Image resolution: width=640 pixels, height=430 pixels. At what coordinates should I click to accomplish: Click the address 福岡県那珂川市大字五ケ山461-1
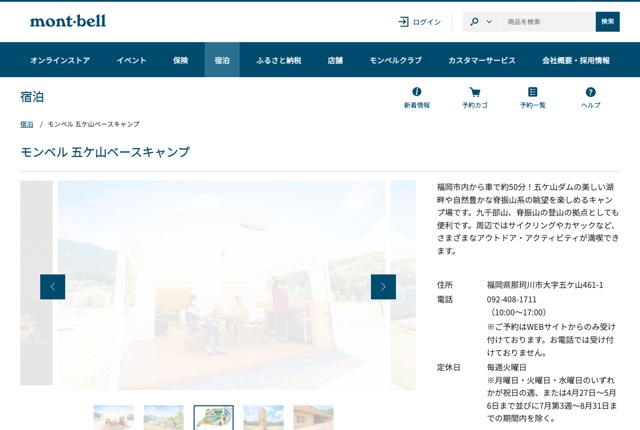click(x=545, y=285)
